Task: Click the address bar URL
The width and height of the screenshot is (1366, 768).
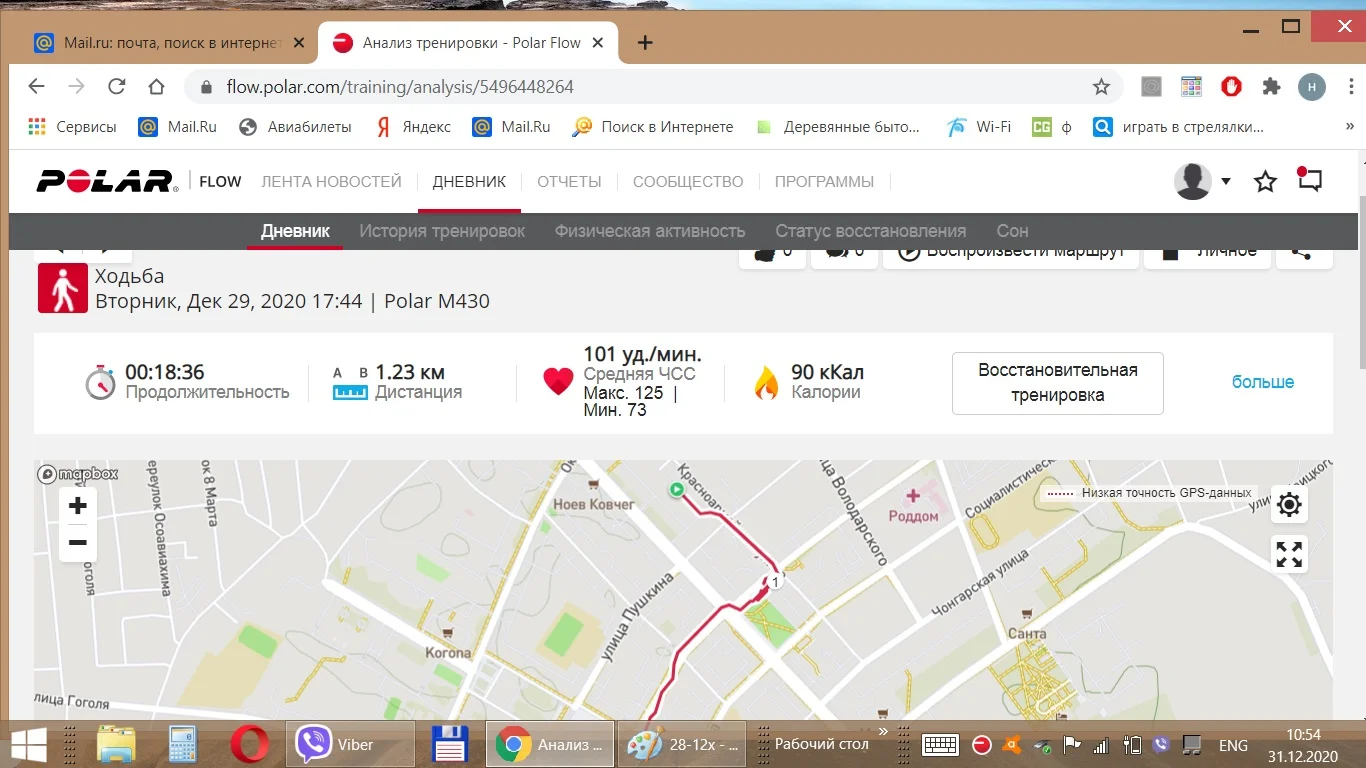Action: click(x=400, y=87)
